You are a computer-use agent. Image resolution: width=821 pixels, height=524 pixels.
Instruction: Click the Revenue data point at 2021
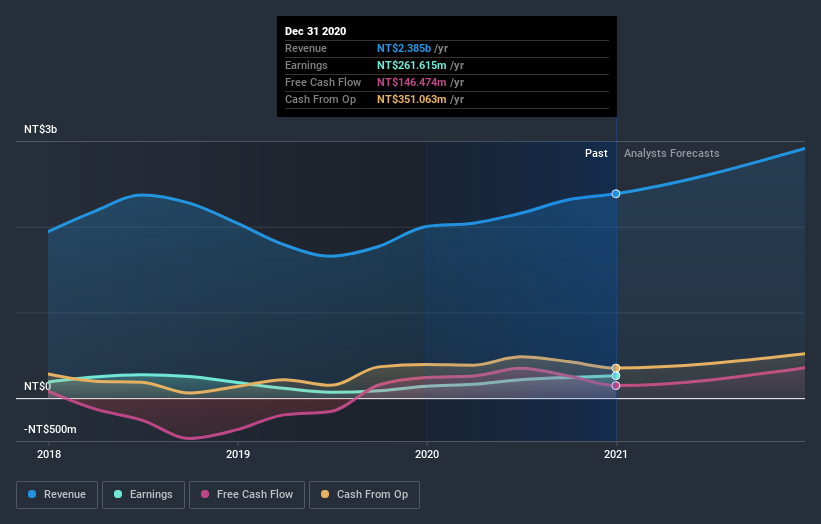pos(616,194)
